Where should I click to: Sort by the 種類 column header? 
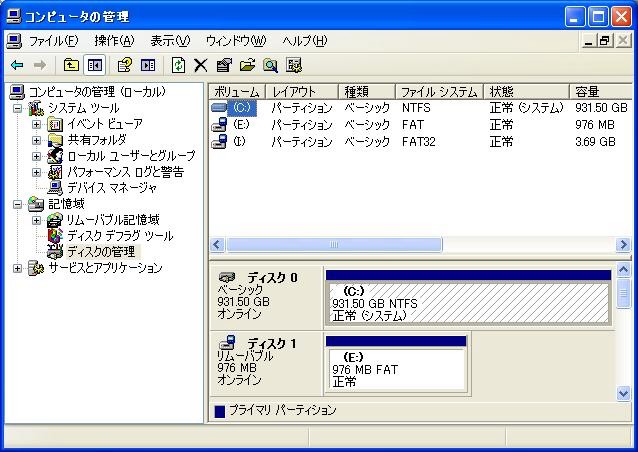click(367, 92)
